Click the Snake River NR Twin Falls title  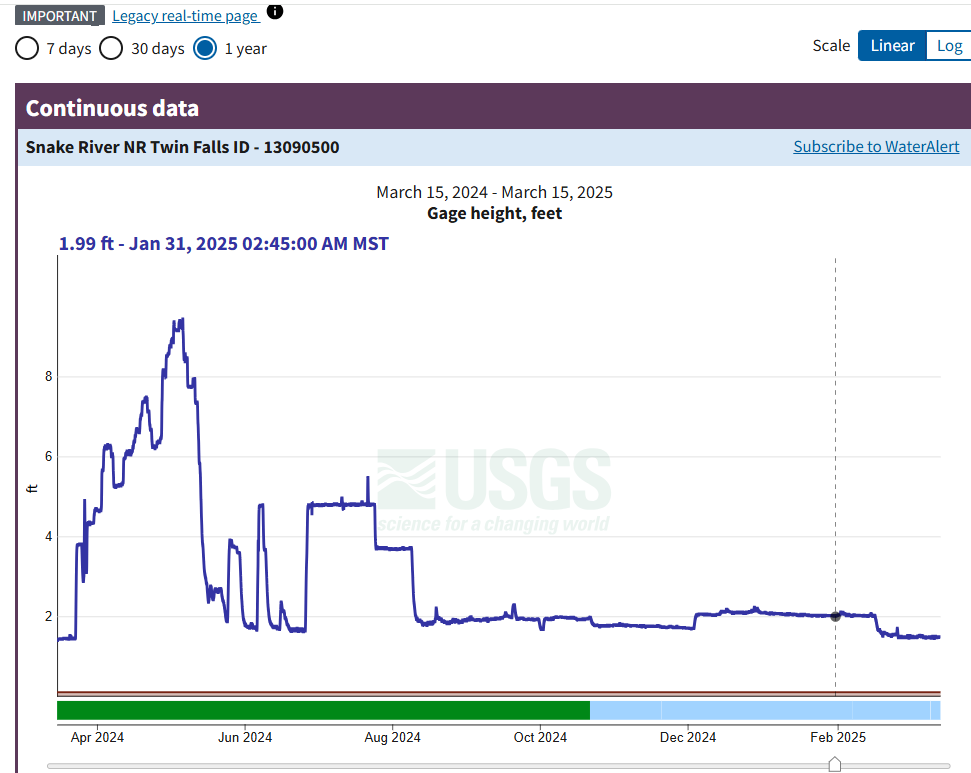[182, 147]
